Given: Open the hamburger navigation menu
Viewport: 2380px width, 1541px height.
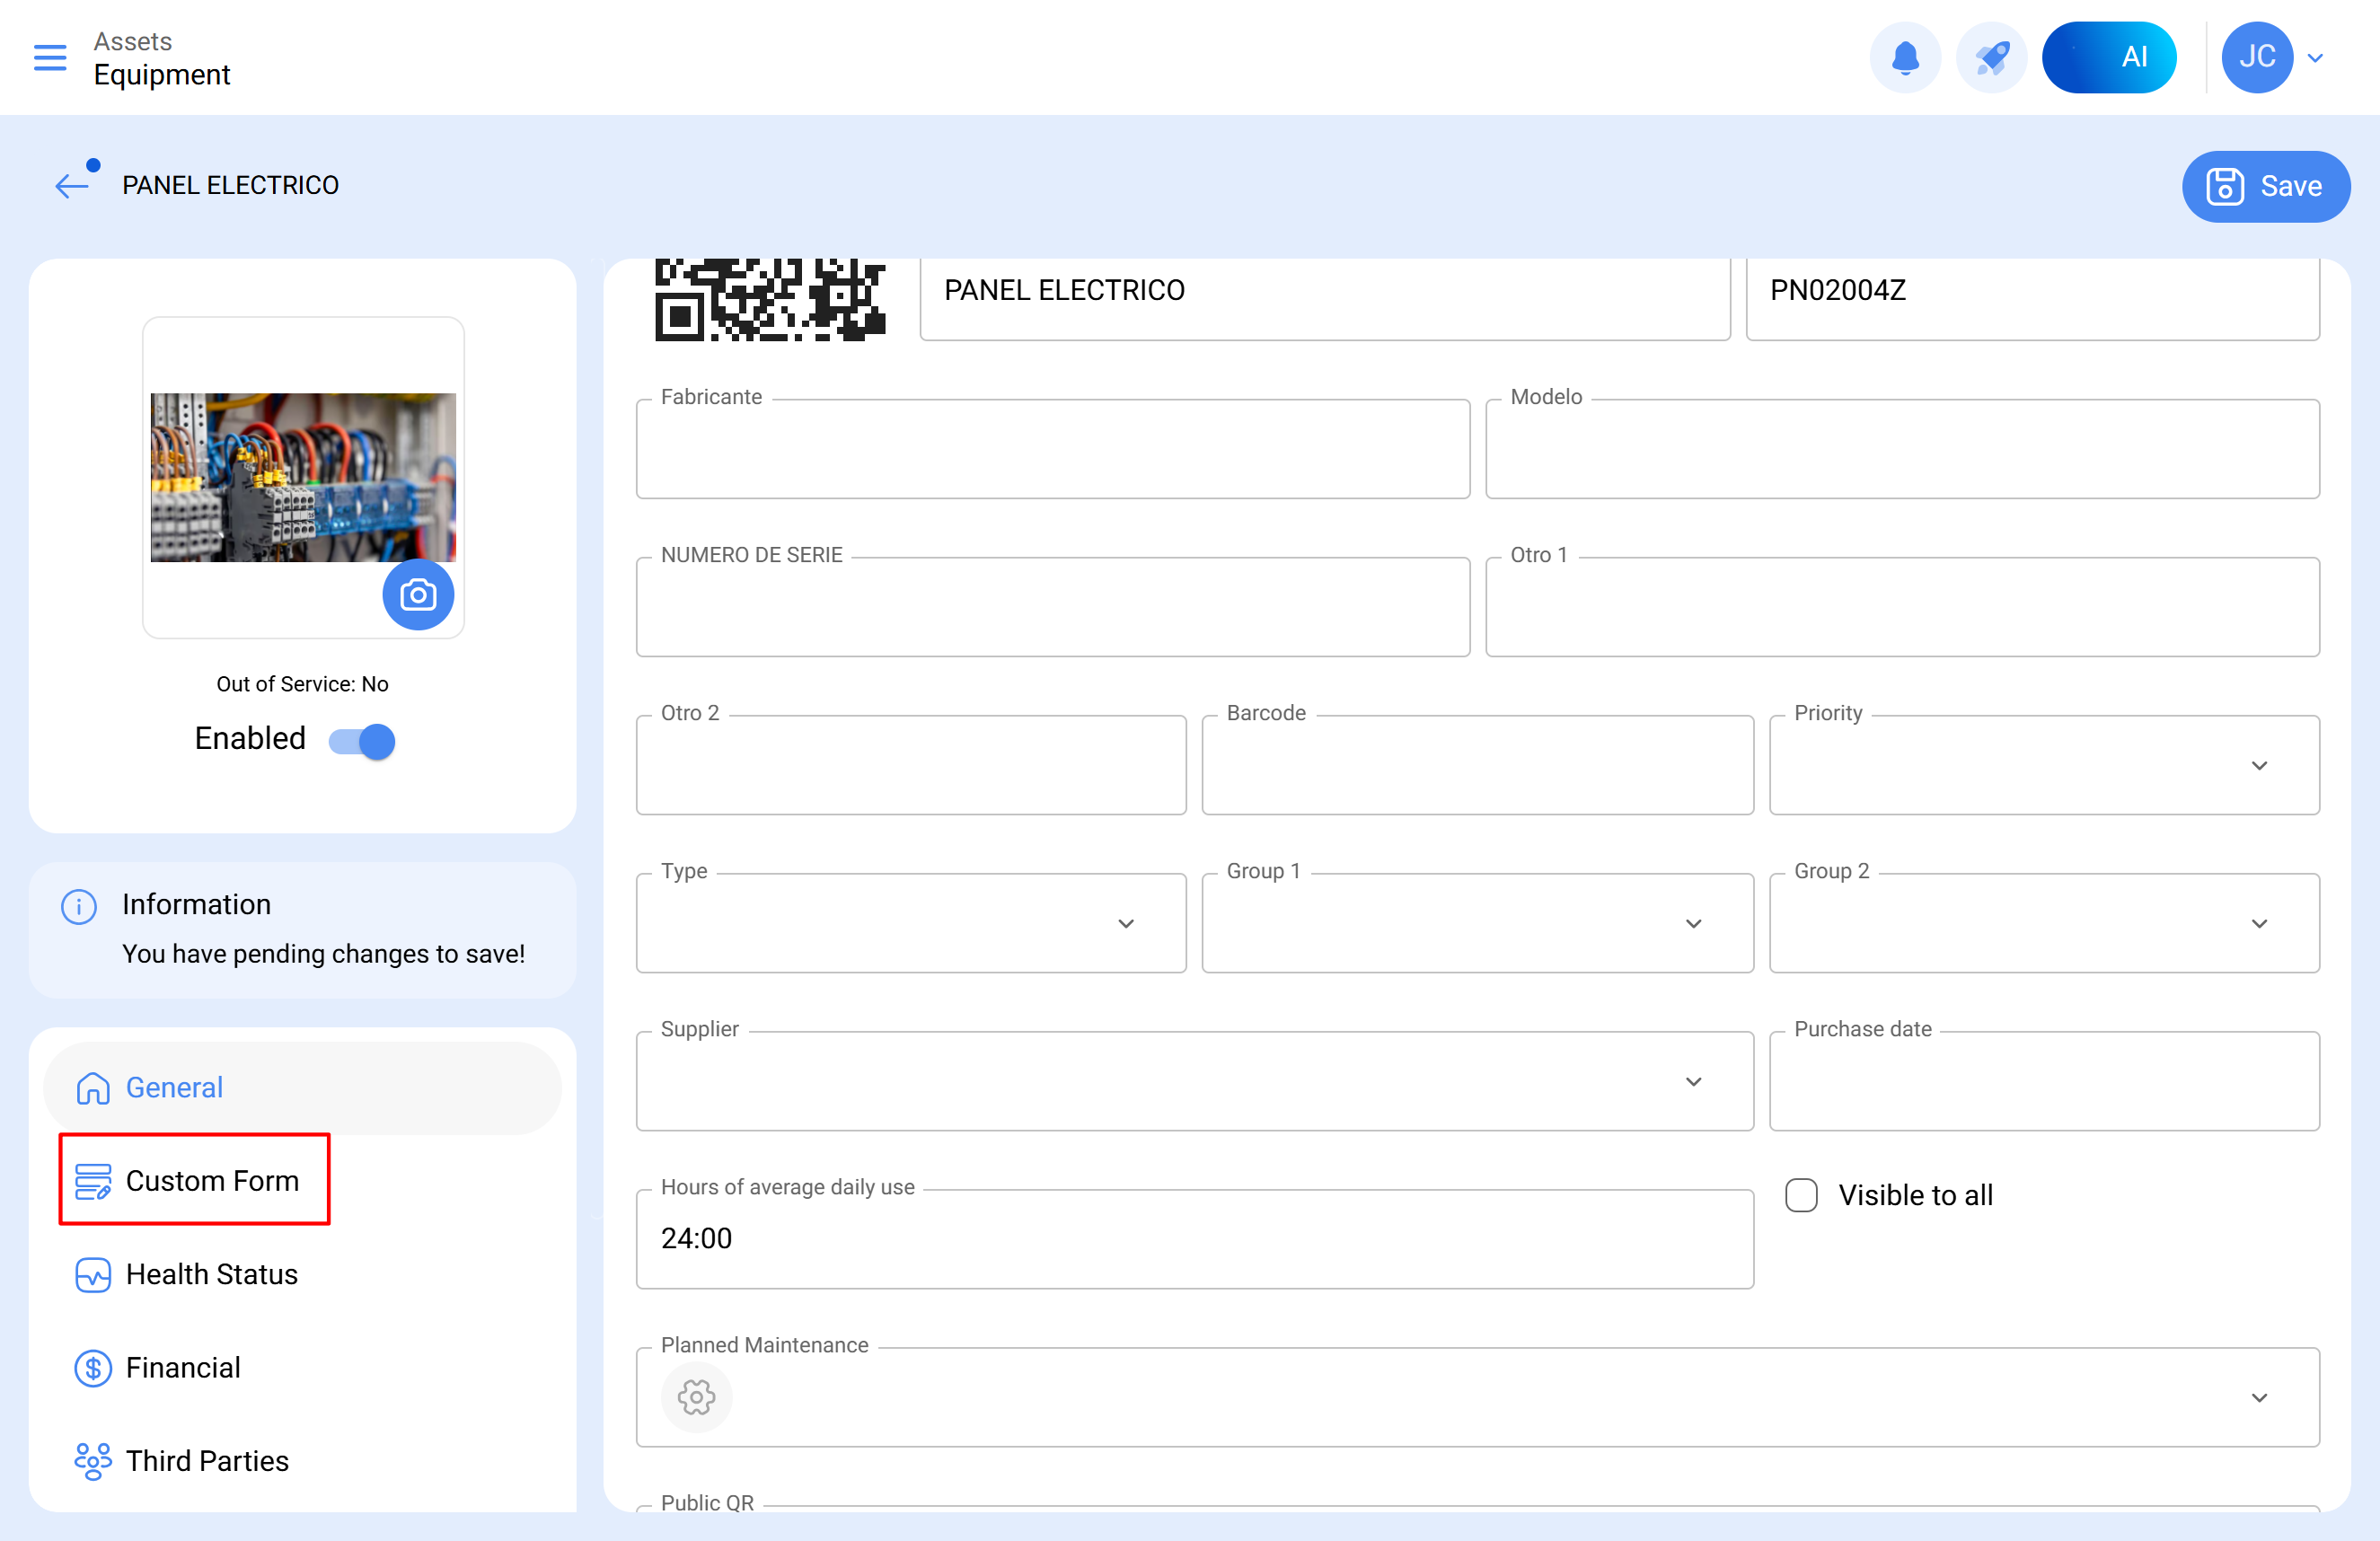Looking at the screenshot, I should pyautogui.click(x=50, y=57).
